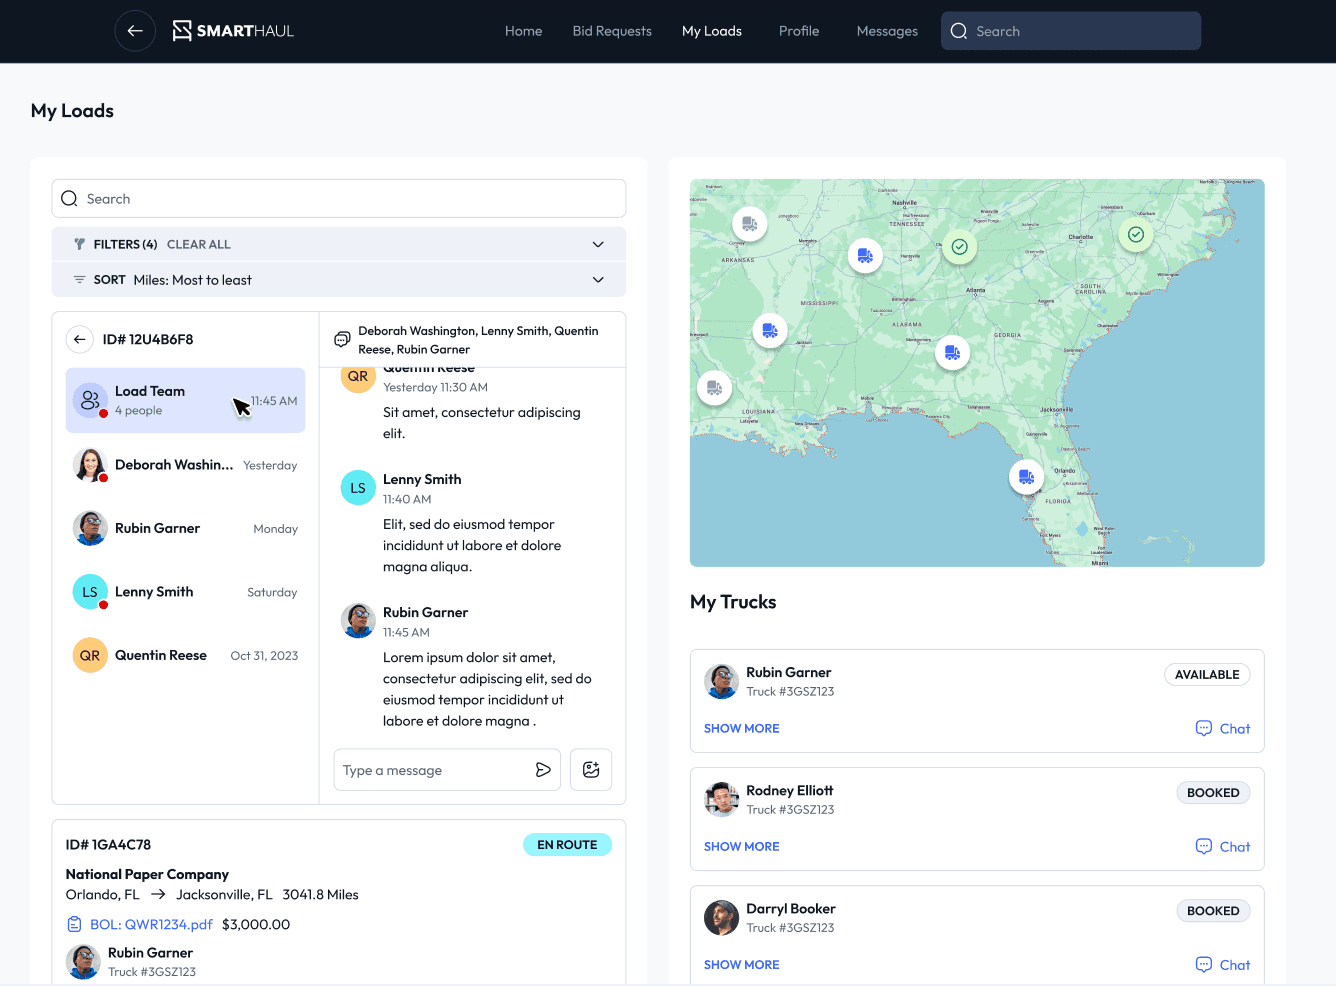Open Chat with Darryl Booker
This screenshot has width=1336, height=986.
(1223, 965)
